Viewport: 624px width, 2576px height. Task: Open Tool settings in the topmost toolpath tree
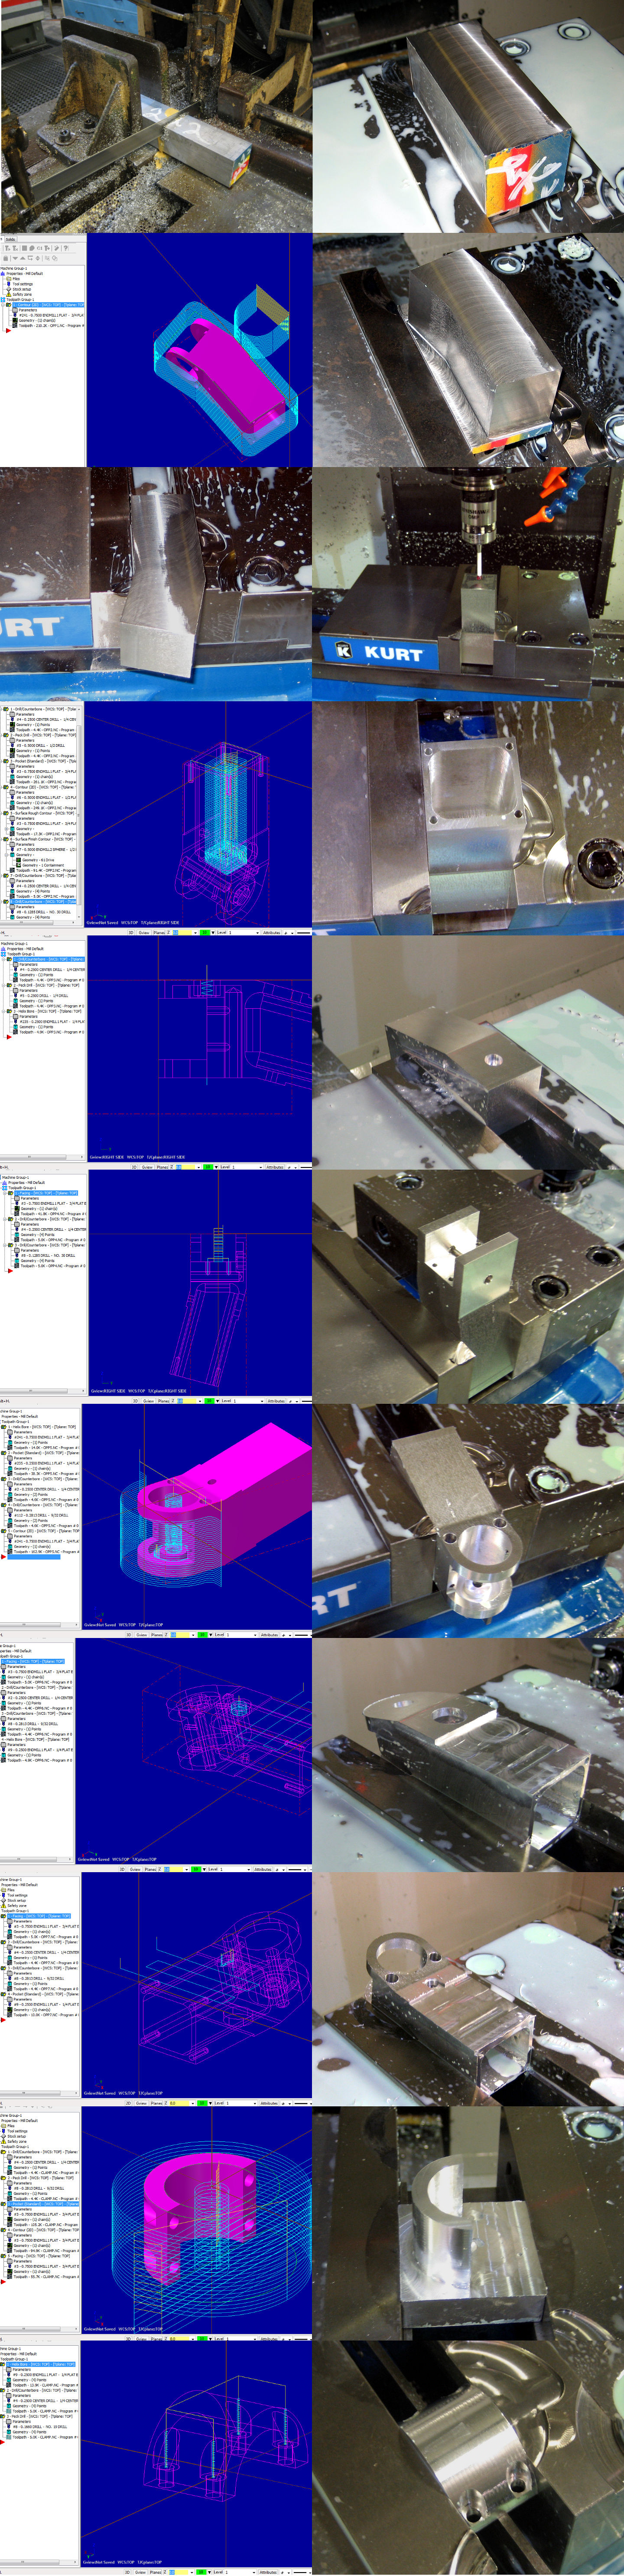click(23, 284)
